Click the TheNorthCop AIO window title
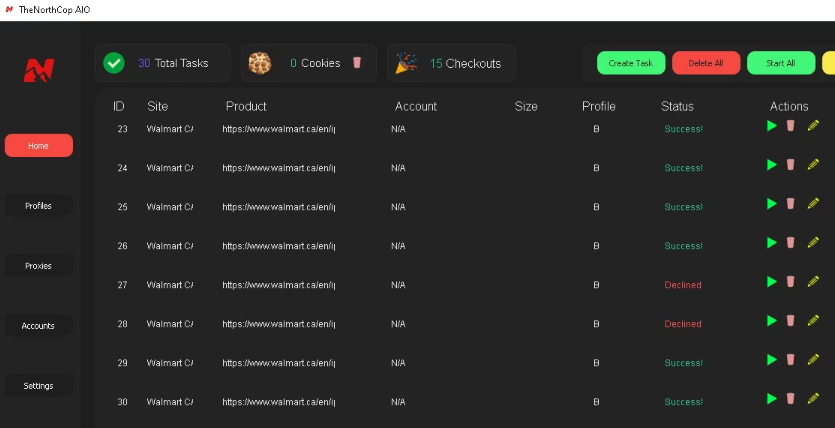The width and height of the screenshot is (835, 428). click(x=54, y=10)
